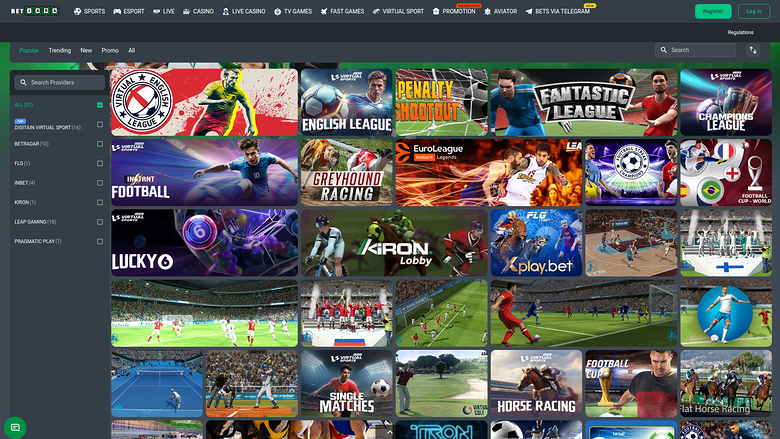780x439 pixels.
Task: Check the Leap Gaming provider checkbox
Action: pyautogui.click(x=100, y=222)
